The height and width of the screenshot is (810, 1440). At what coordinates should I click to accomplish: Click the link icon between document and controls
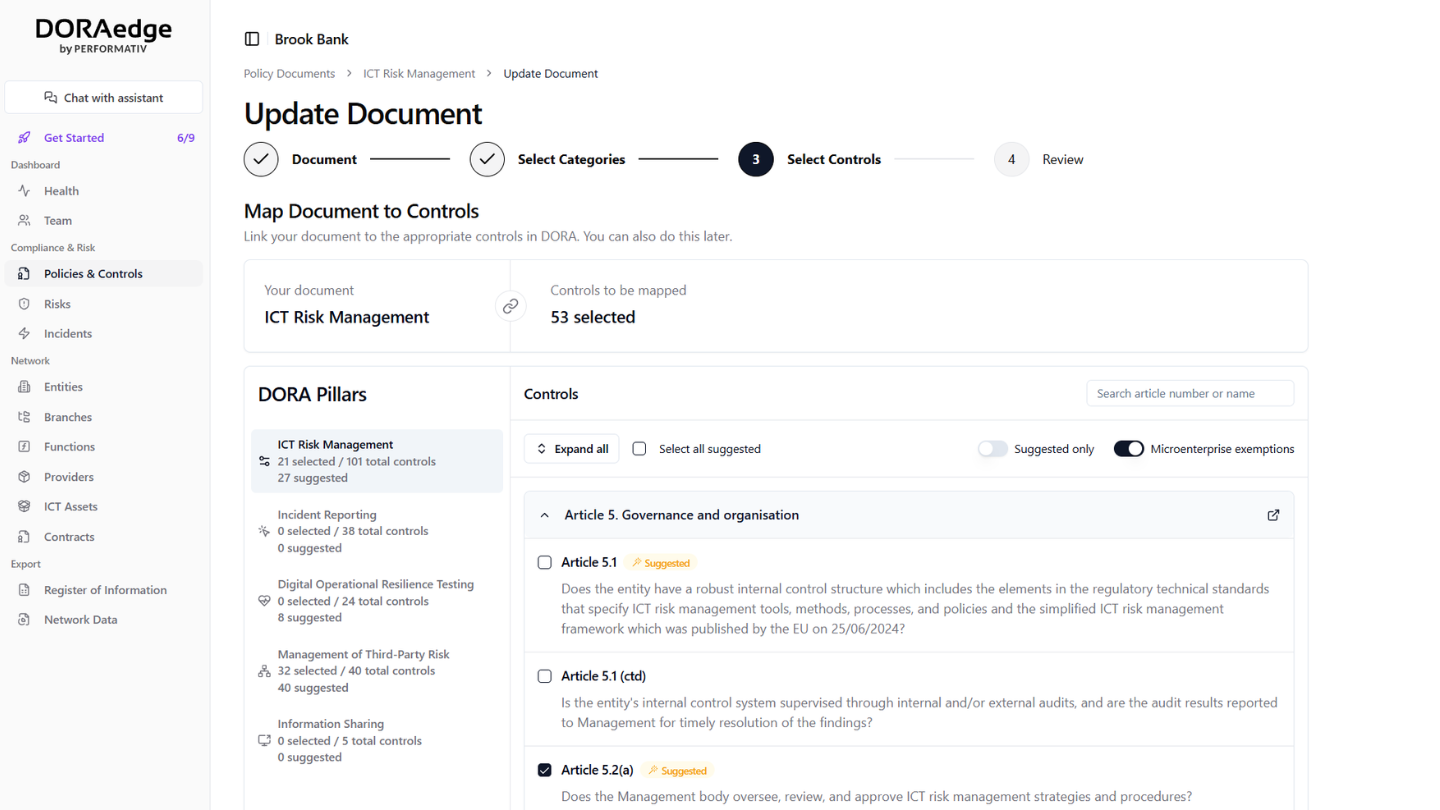click(511, 306)
